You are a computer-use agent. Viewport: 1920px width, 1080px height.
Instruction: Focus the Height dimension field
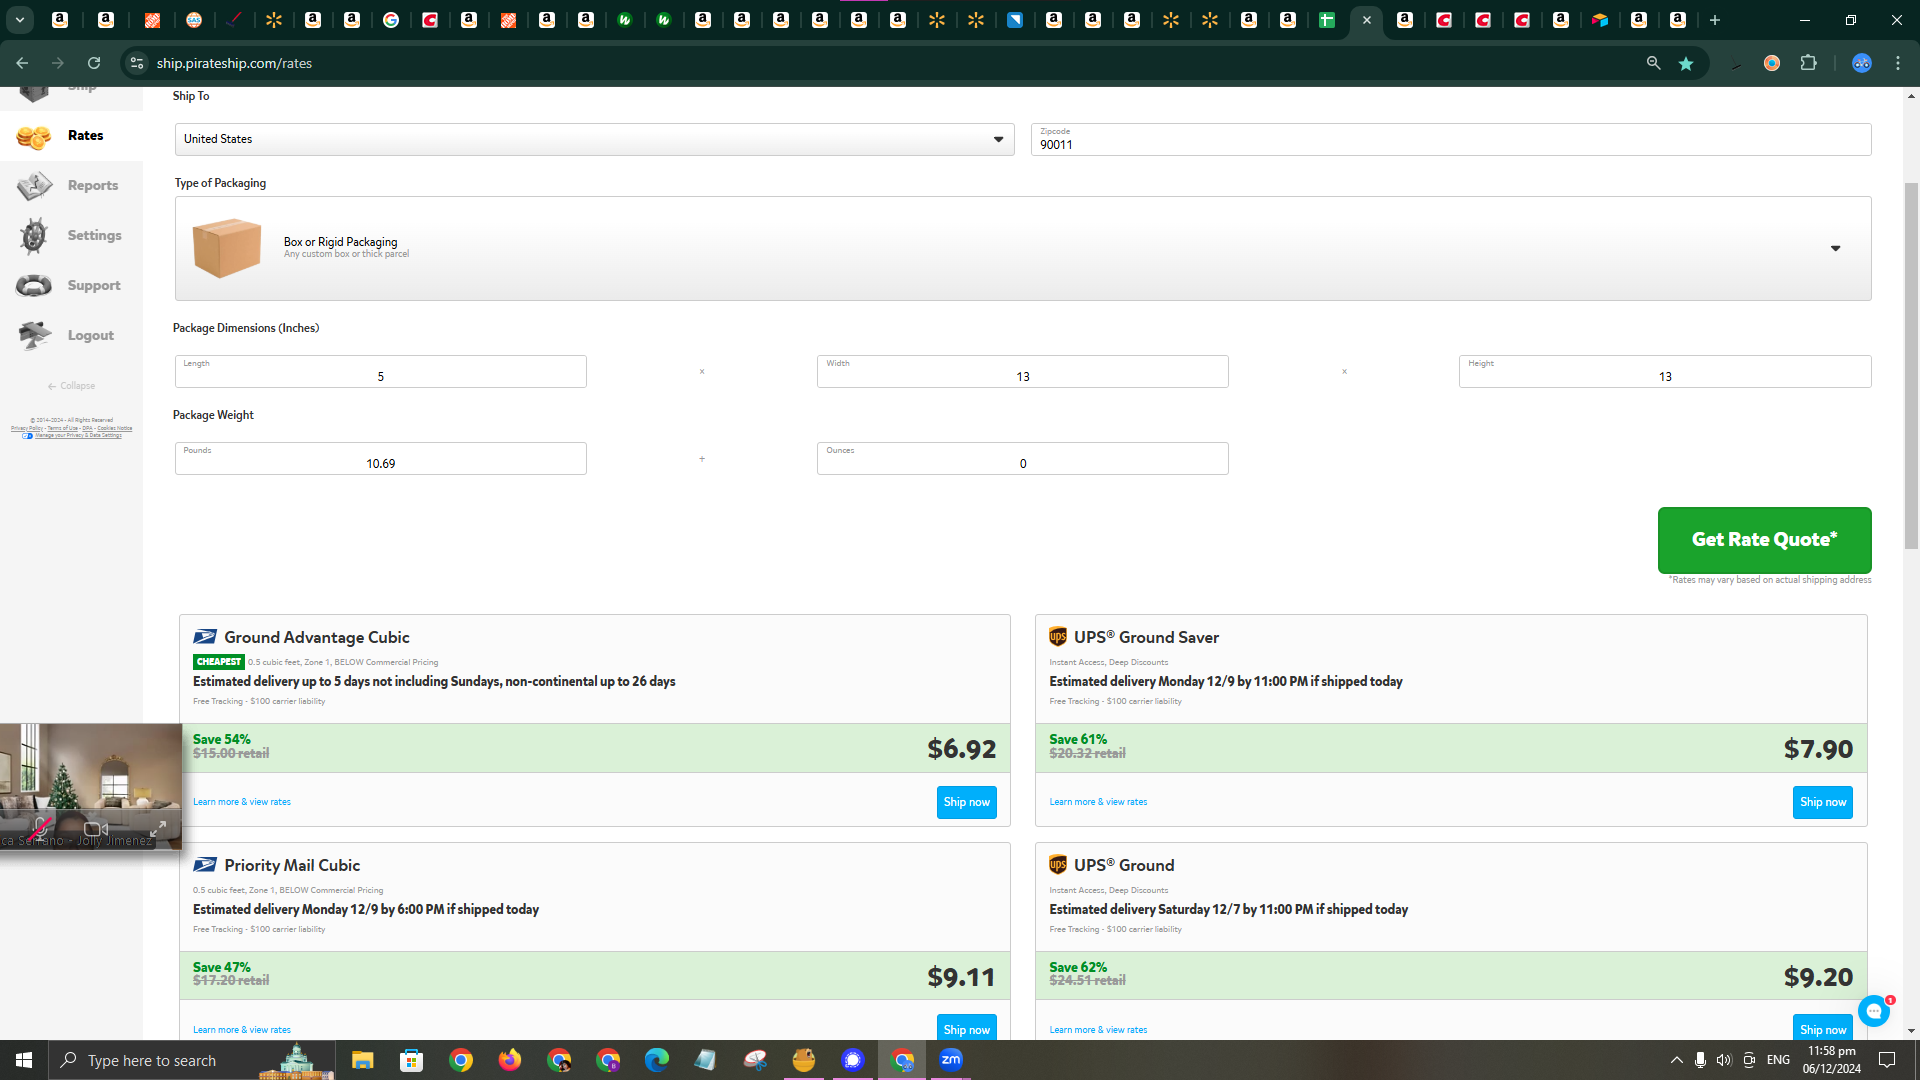click(1664, 371)
